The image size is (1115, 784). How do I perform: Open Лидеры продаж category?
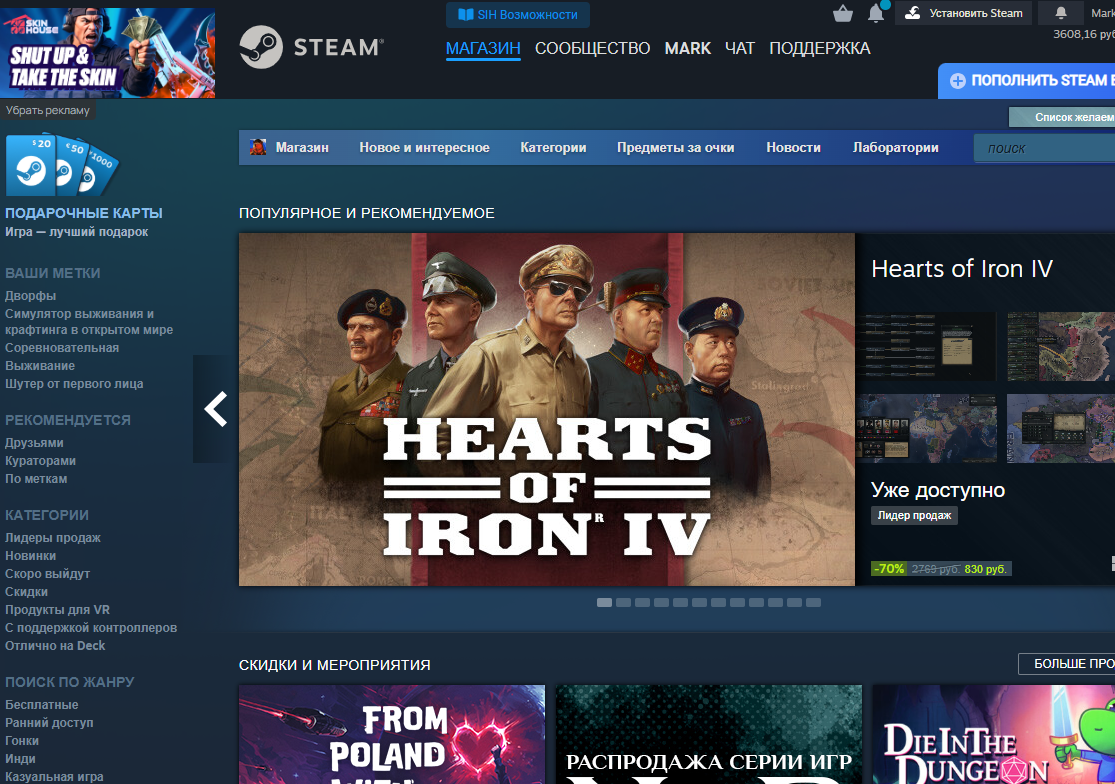point(53,538)
